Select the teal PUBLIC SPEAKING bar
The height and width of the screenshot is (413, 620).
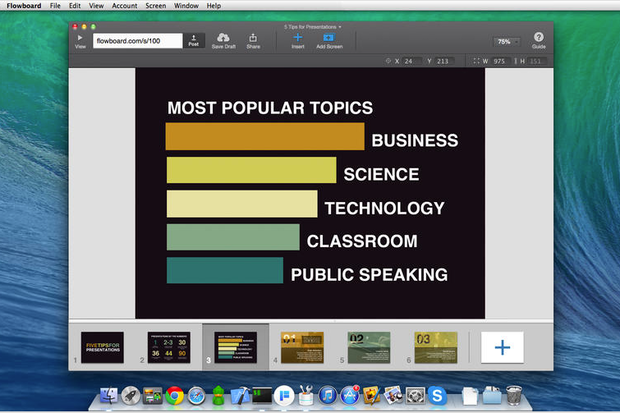click(x=225, y=270)
